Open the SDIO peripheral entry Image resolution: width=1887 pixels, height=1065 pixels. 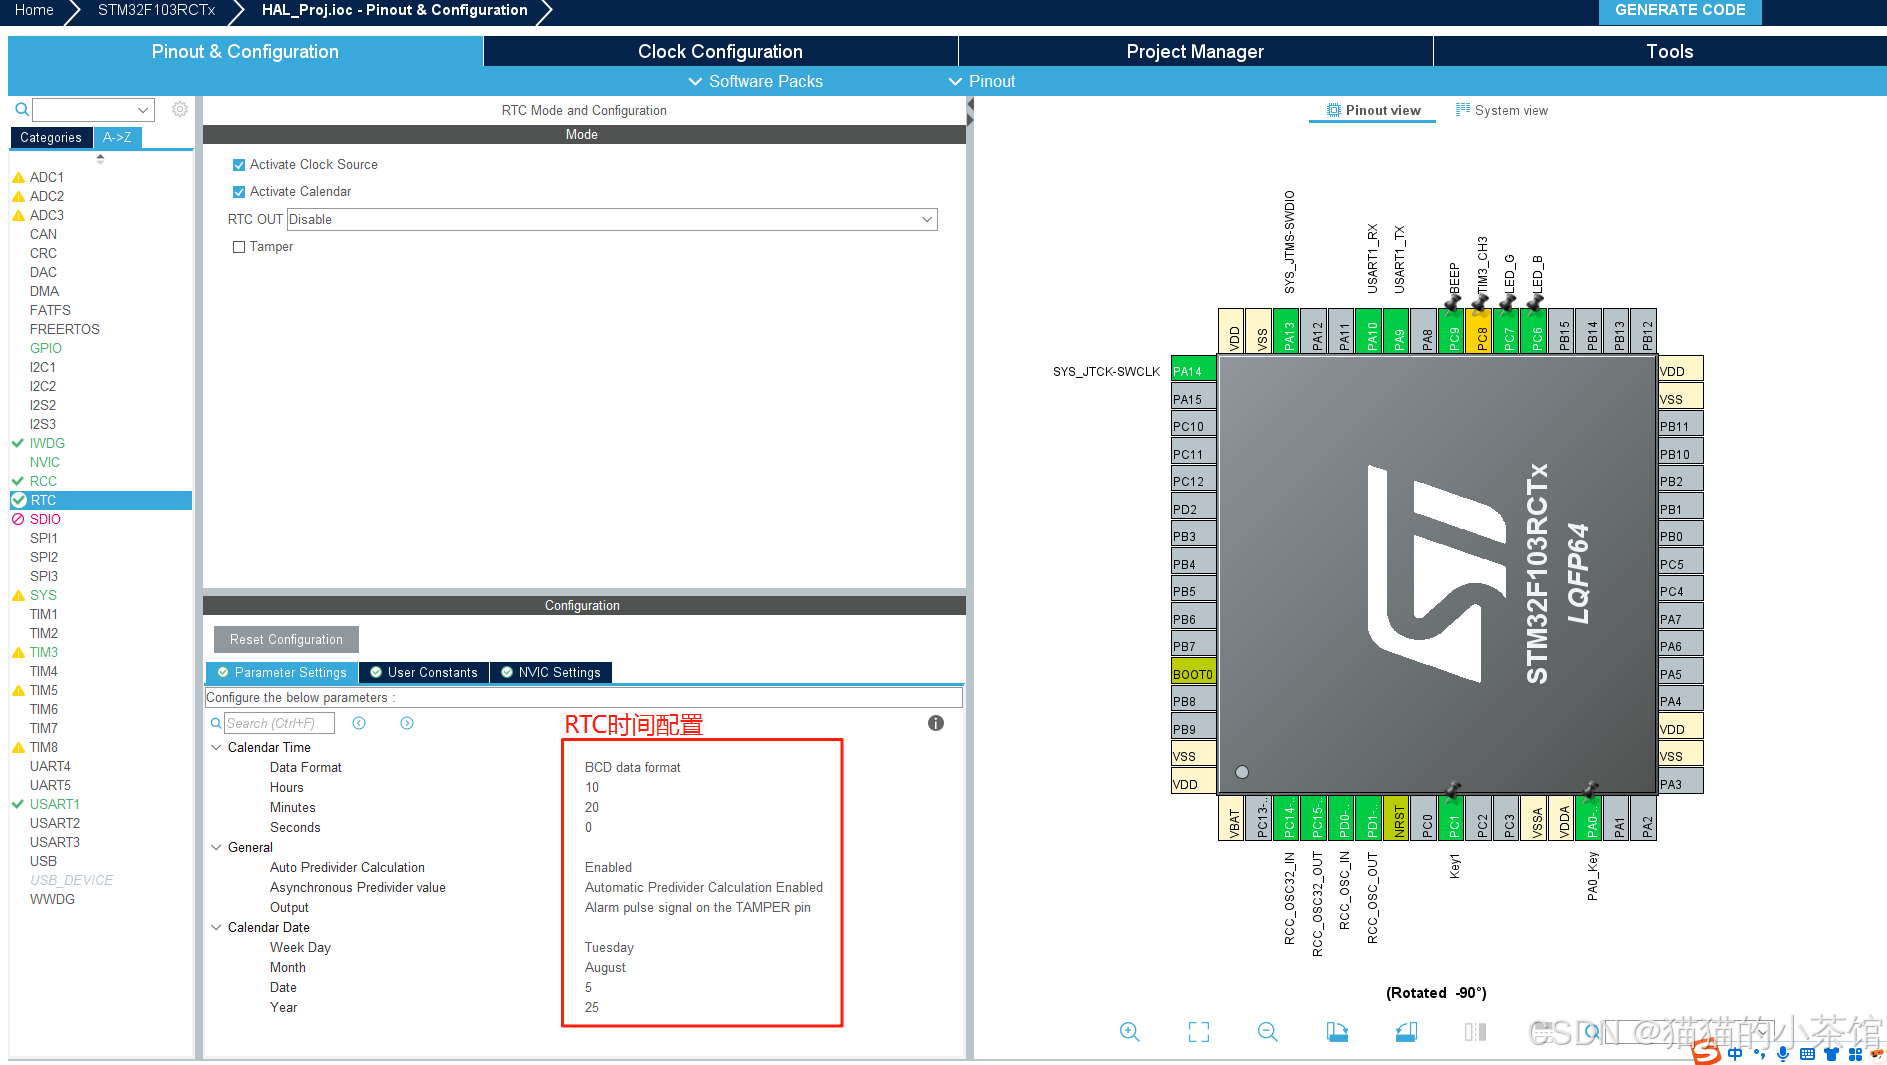coord(45,519)
